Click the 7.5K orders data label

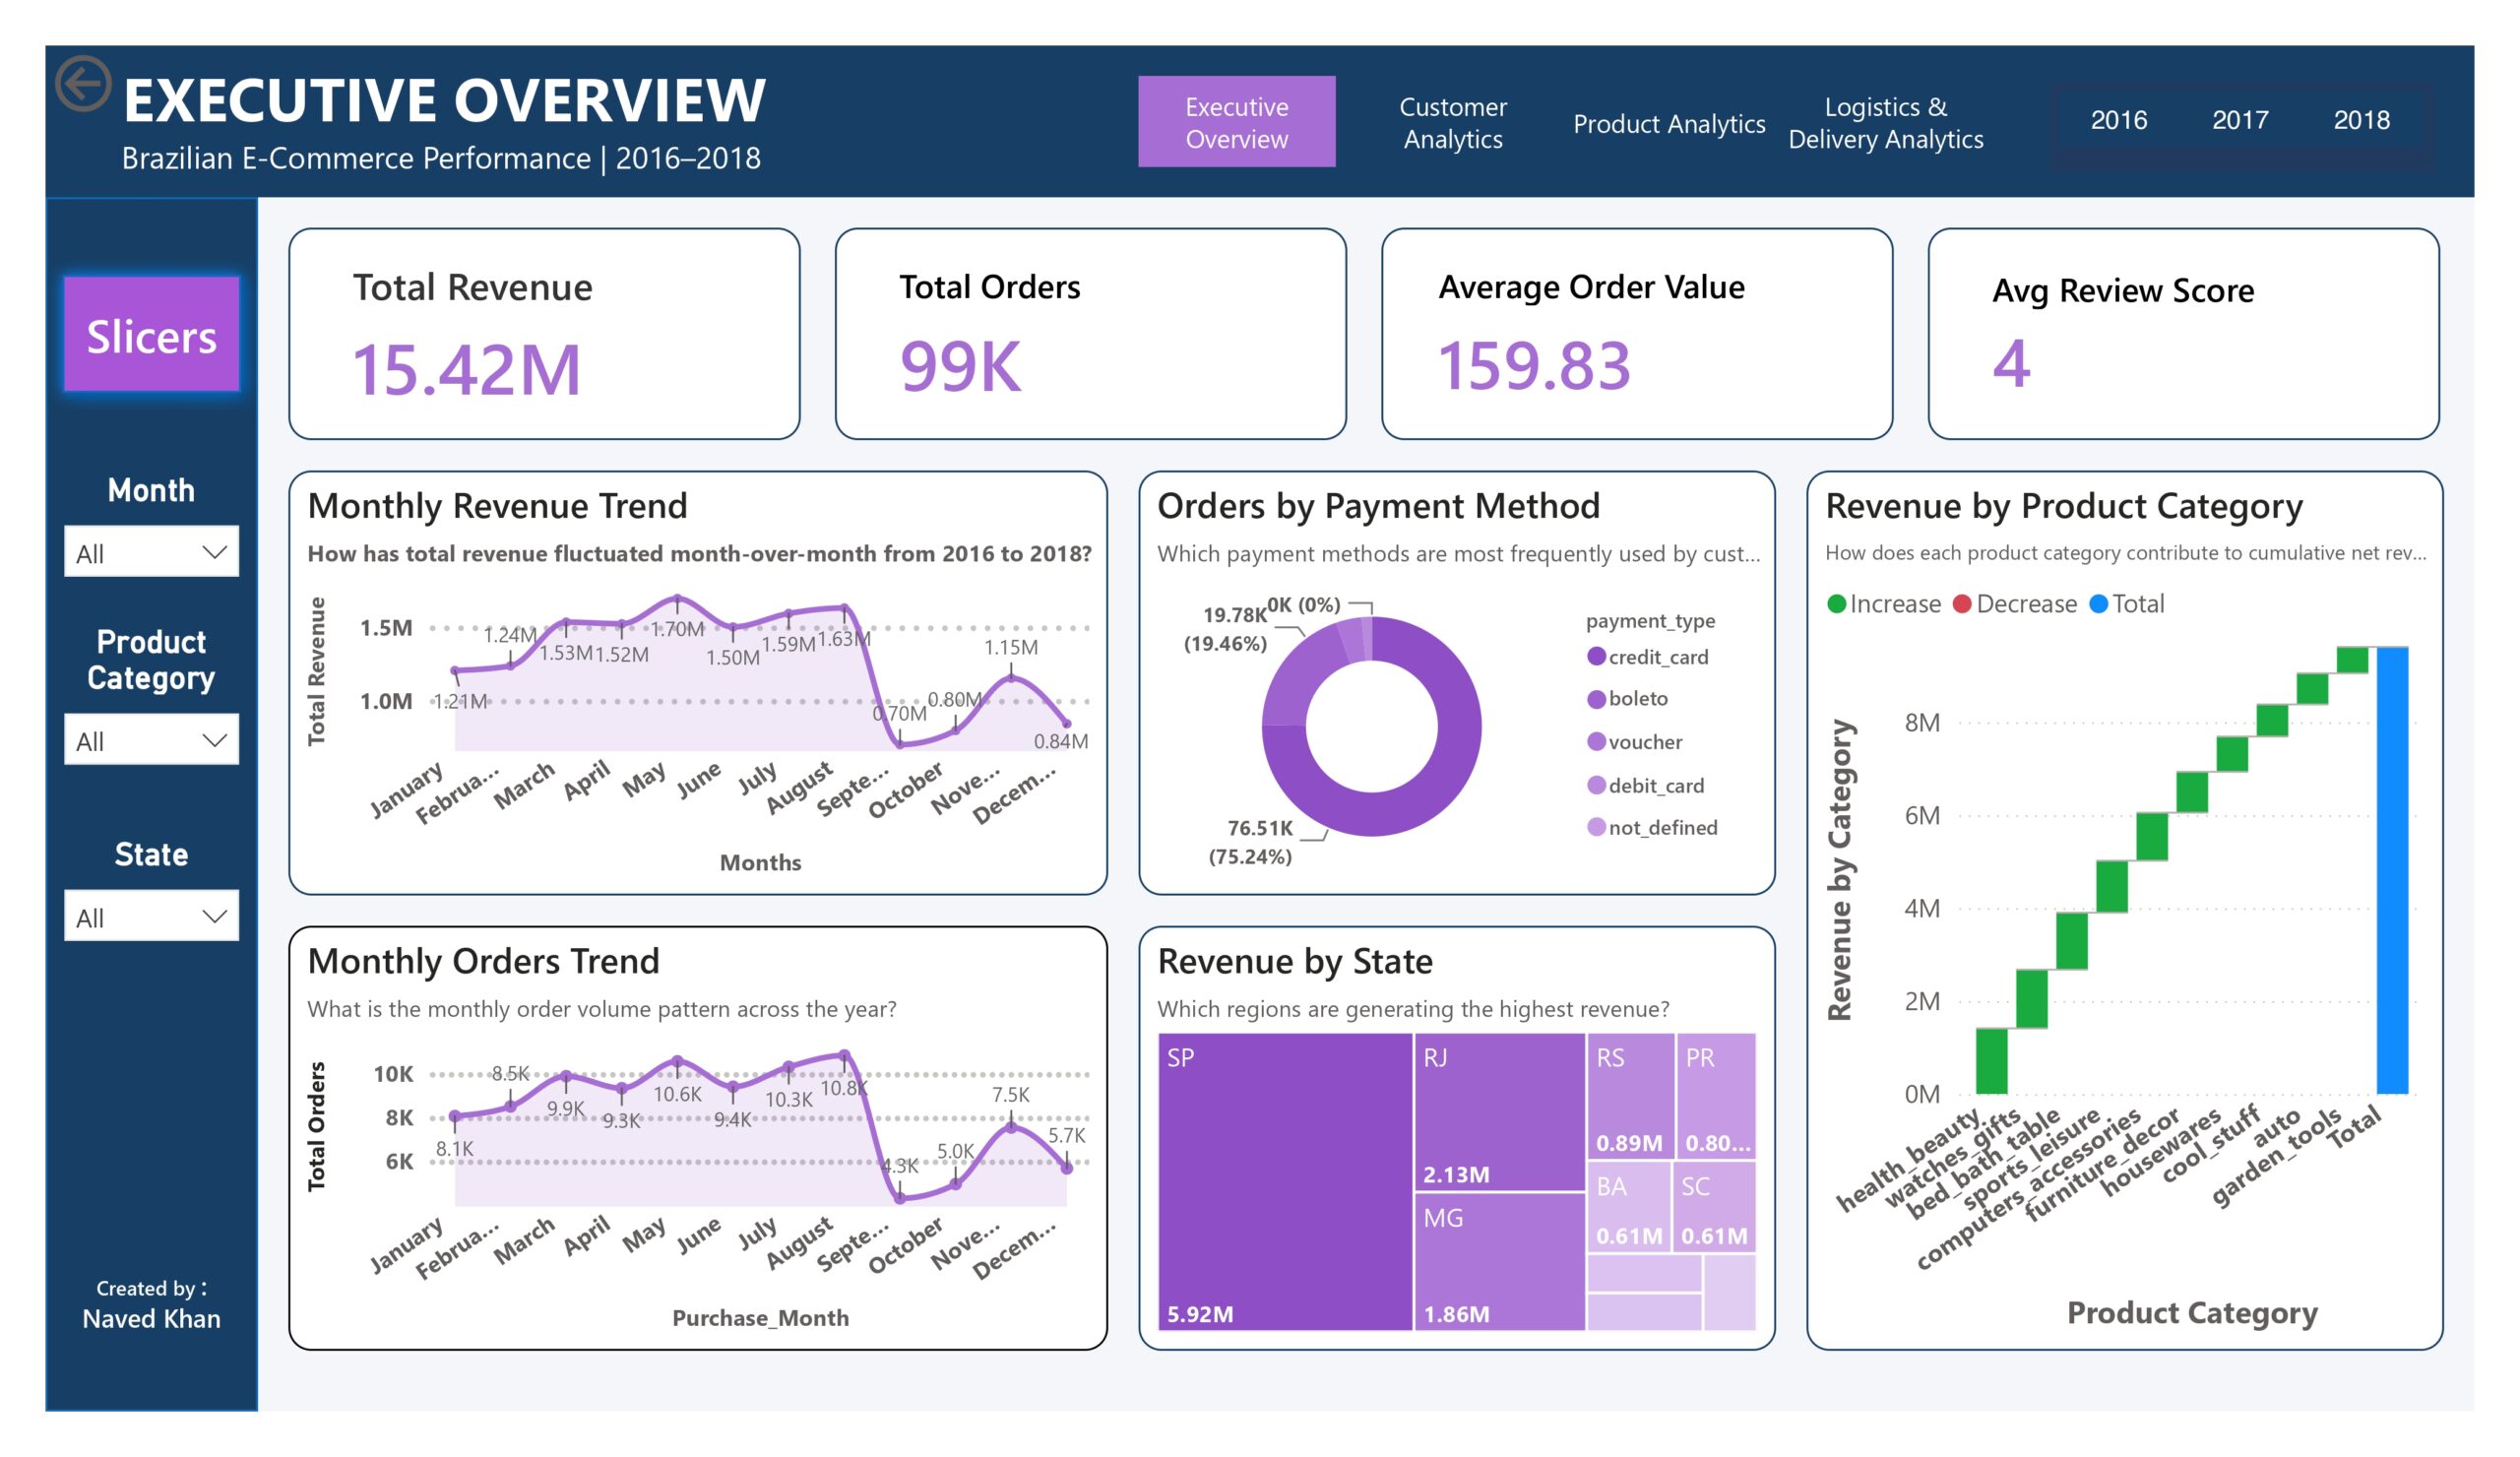pyautogui.click(x=1010, y=1094)
